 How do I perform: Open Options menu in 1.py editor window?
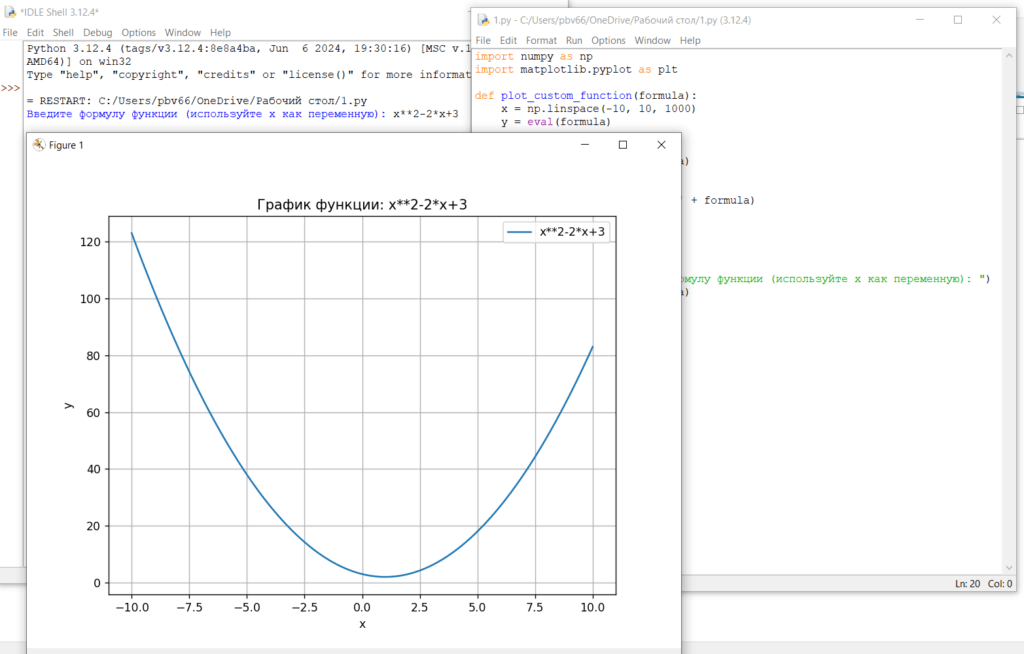pos(609,41)
